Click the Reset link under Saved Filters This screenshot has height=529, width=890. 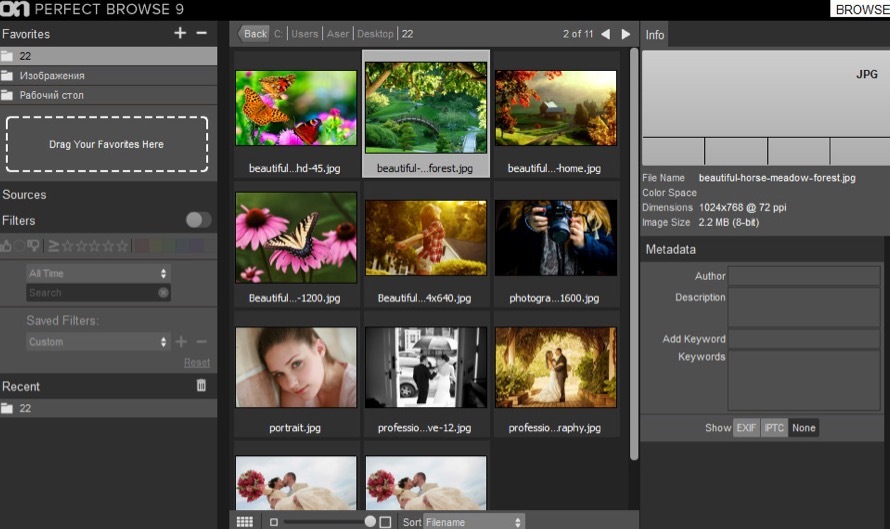click(197, 363)
